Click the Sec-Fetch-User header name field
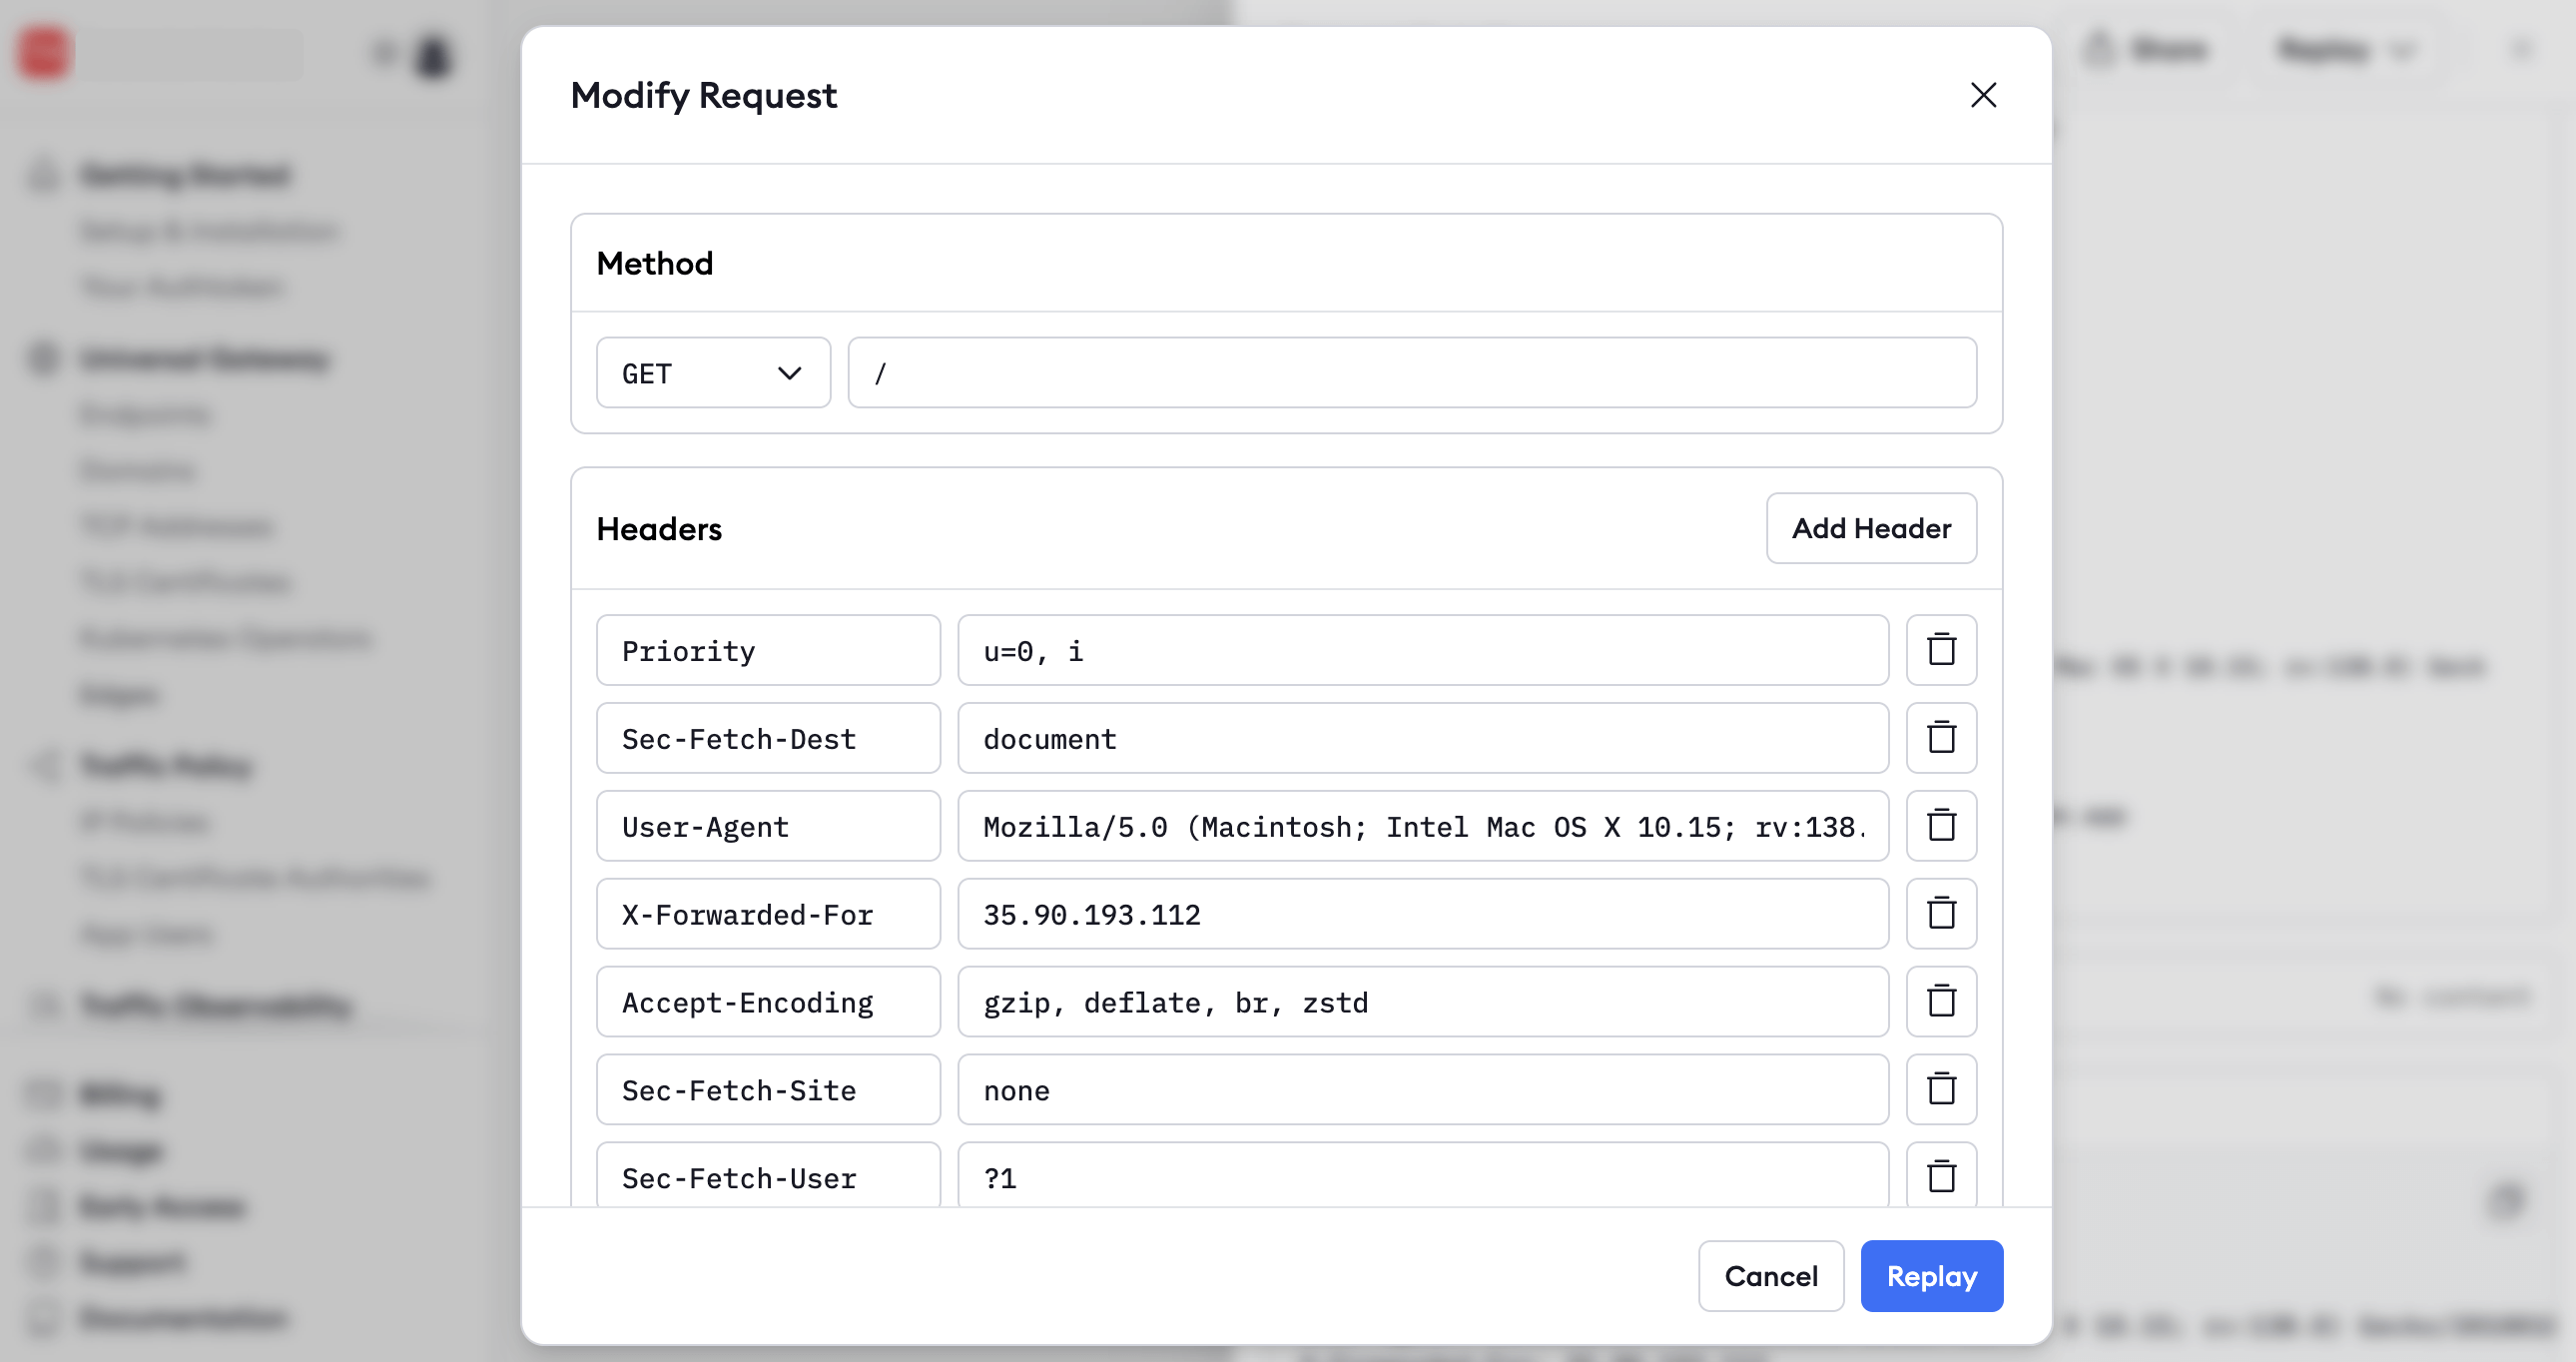The image size is (2576, 1362). [767, 1176]
